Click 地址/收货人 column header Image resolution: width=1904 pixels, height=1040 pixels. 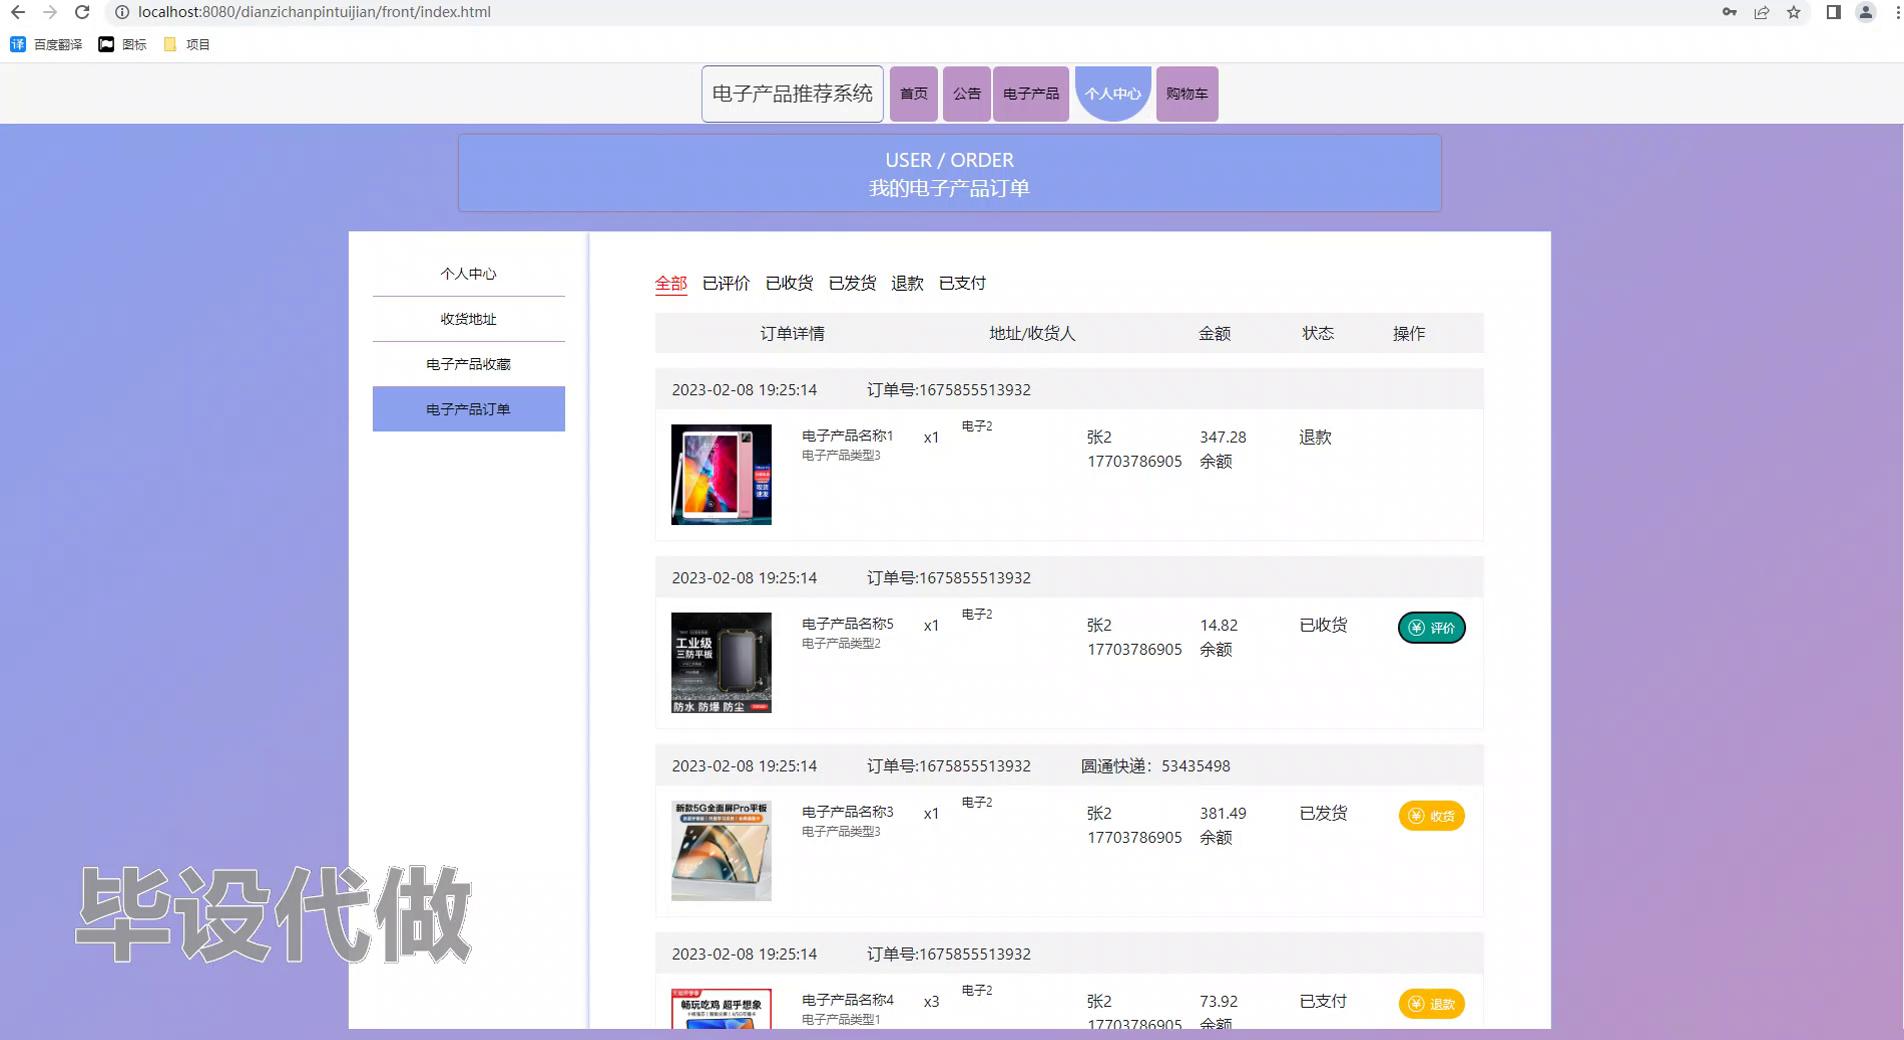pyautogui.click(x=1032, y=334)
